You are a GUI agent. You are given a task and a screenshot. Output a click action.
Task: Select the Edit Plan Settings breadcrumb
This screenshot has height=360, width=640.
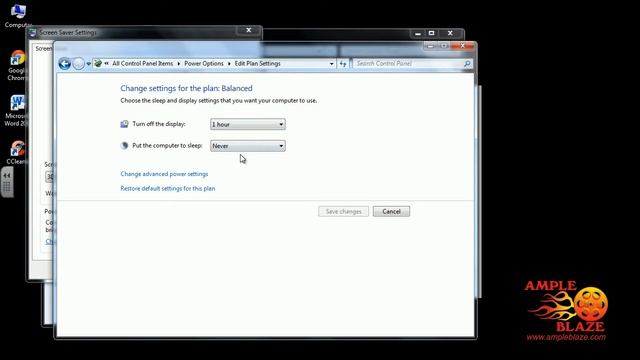click(x=257, y=64)
